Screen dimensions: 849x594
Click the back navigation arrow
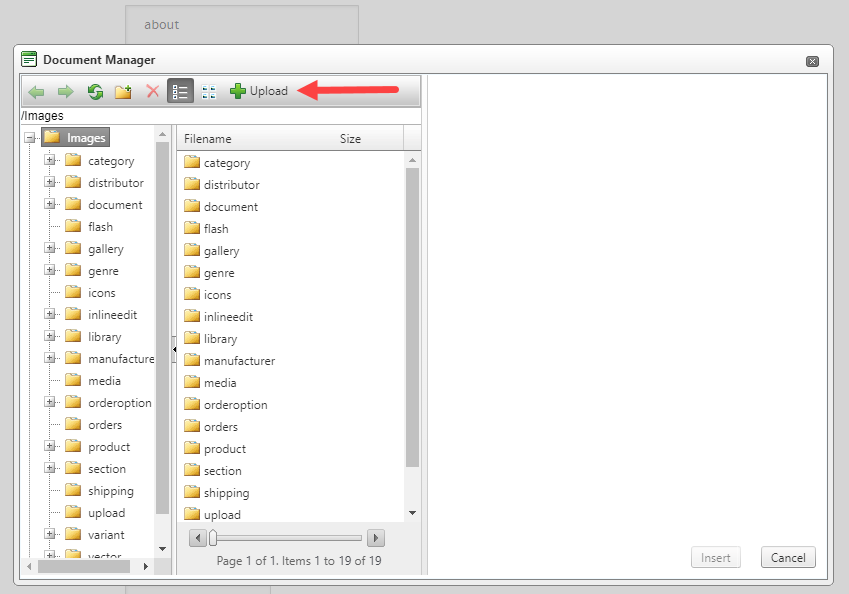tap(36, 91)
